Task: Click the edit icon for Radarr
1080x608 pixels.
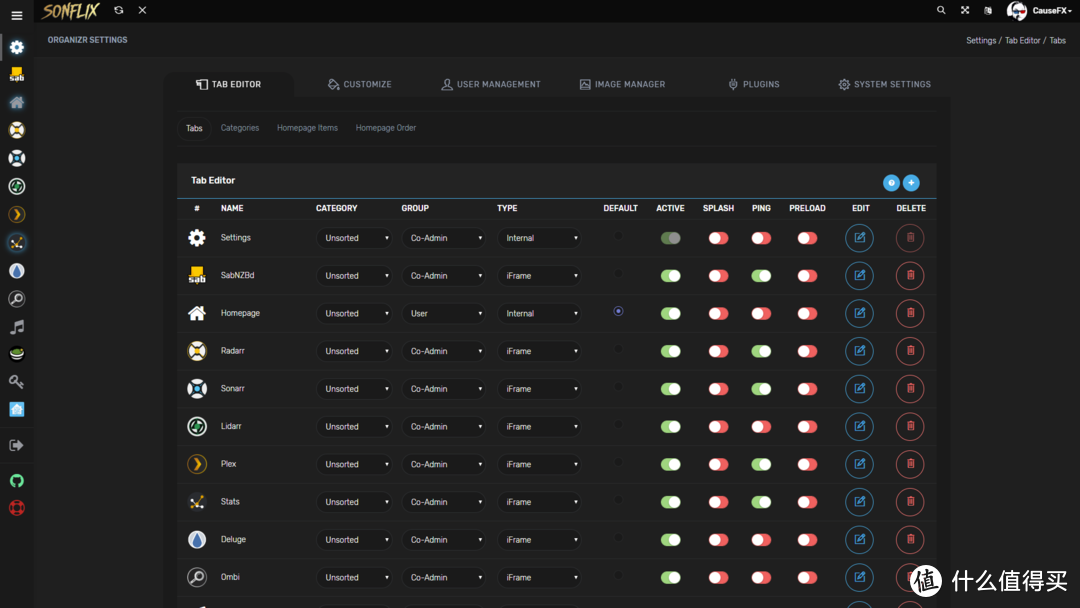Action: [859, 351]
